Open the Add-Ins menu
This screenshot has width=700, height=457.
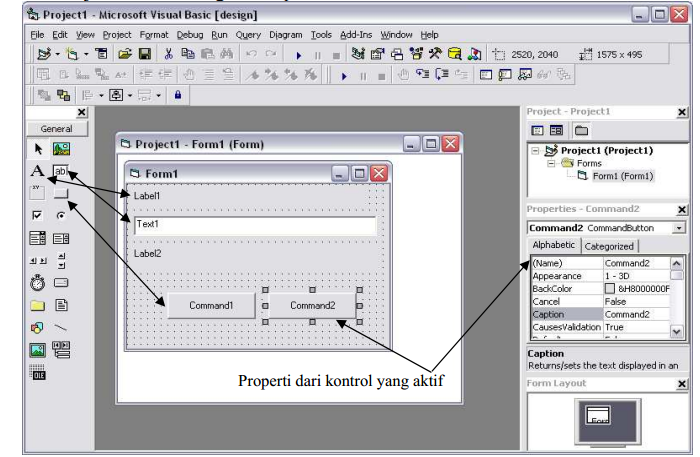(x=356, y=35)
